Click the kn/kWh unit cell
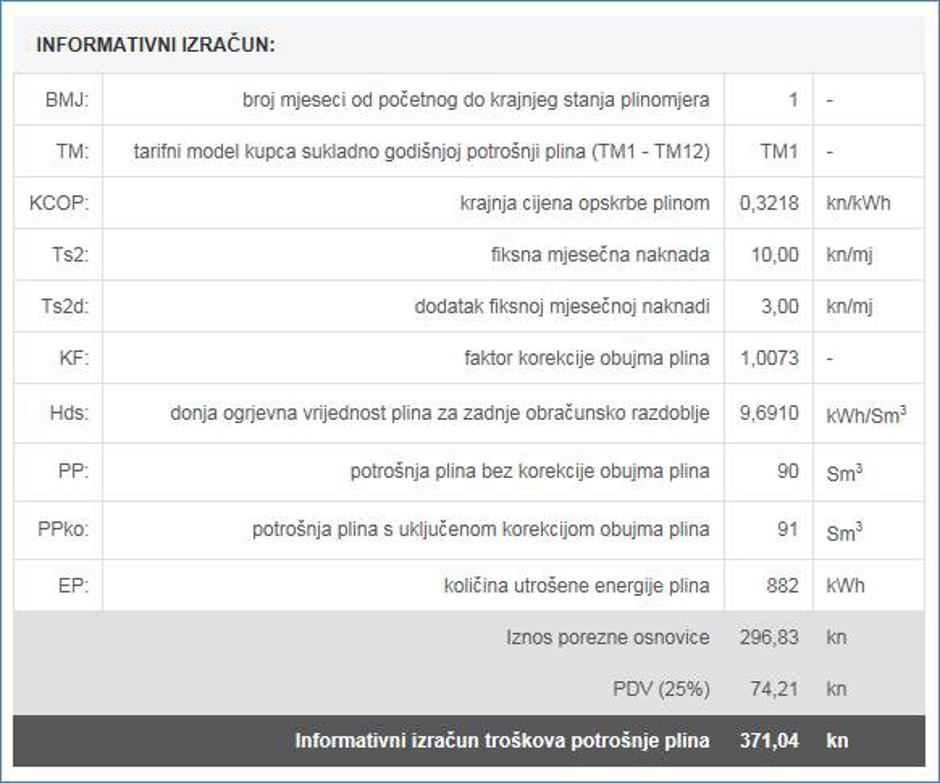The height and width of the screenshot is (783, 940). (x=856, y=203)
